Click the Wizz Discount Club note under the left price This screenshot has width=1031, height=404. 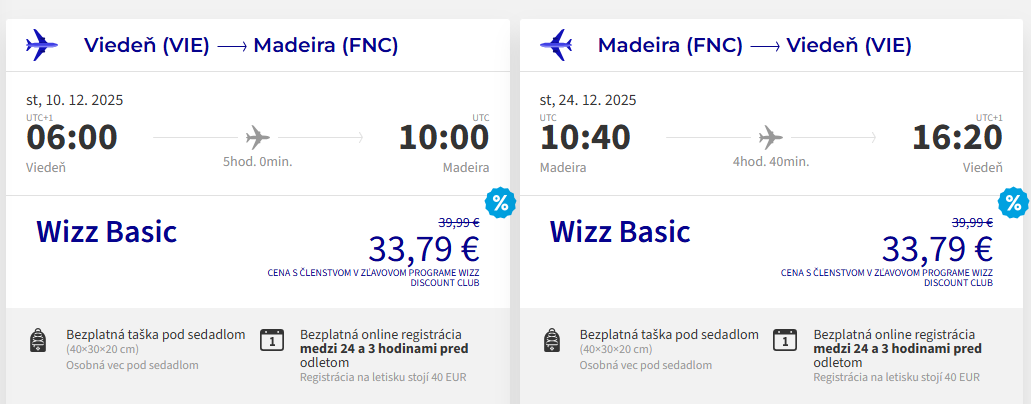(373, 277)
